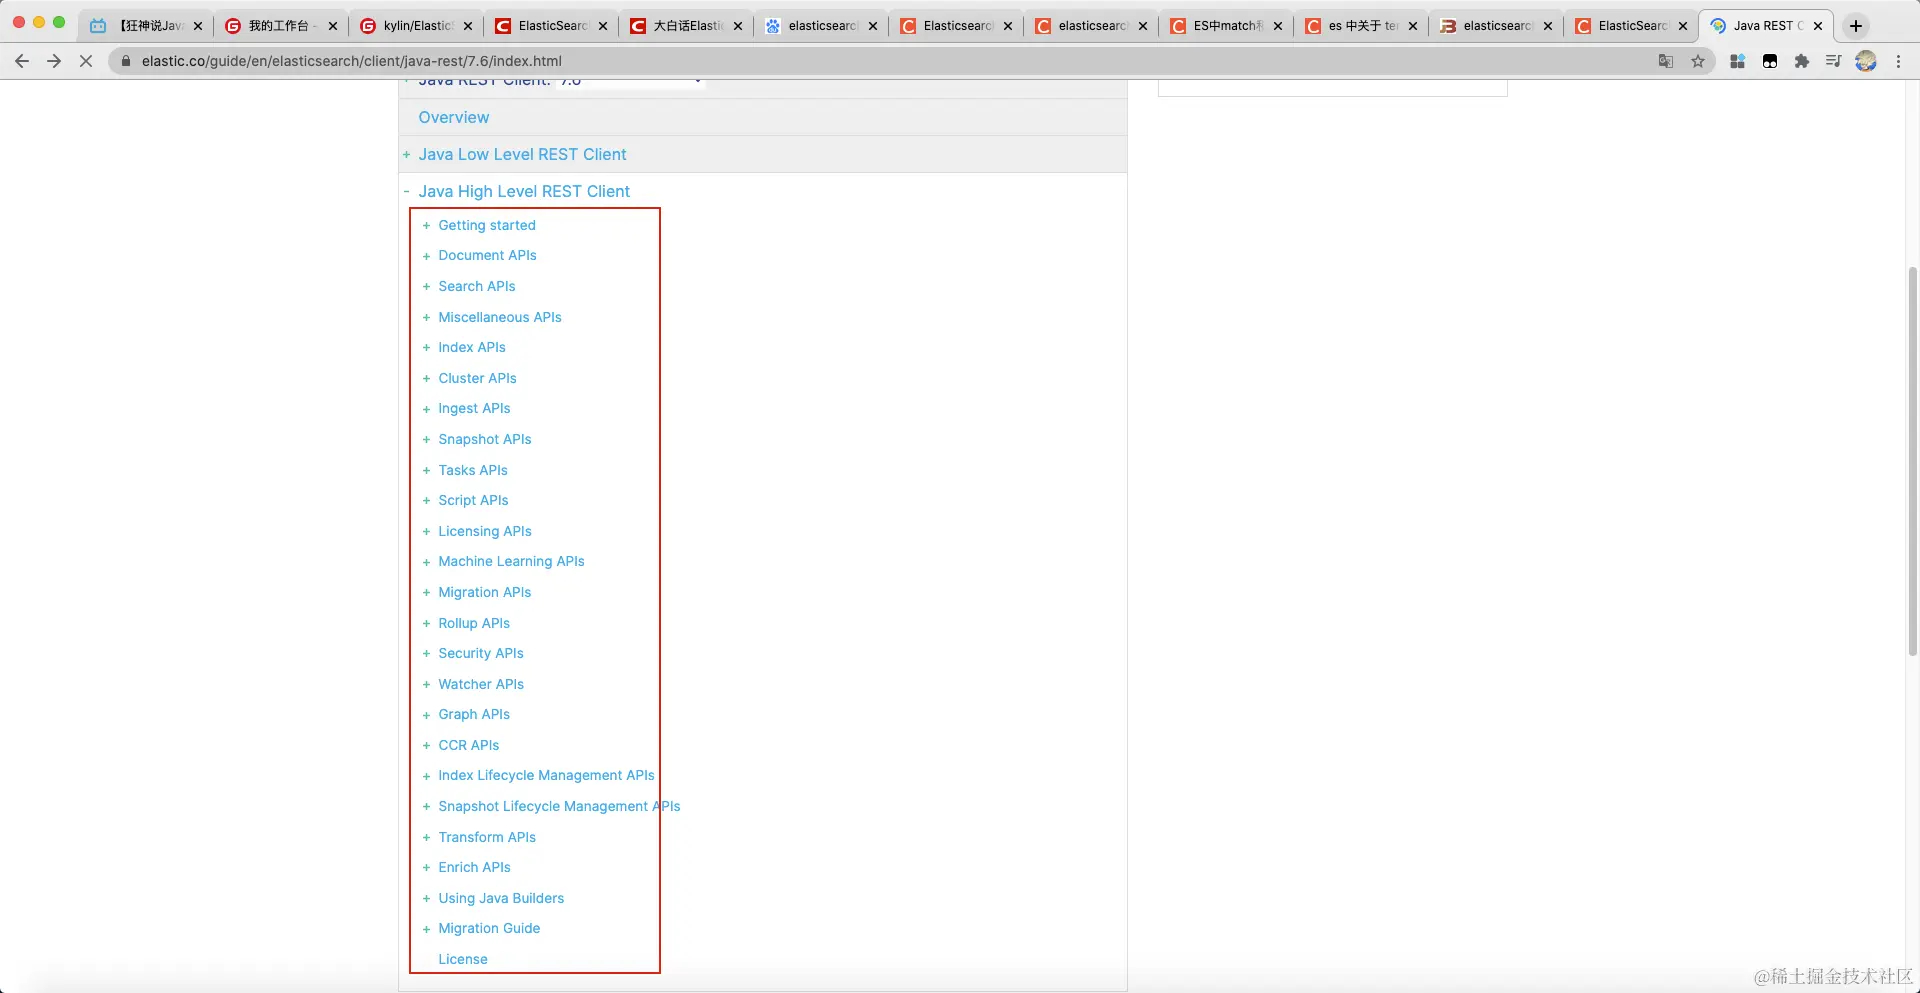
Task: Expand the Index APIs section
Action: pos(426,348)
